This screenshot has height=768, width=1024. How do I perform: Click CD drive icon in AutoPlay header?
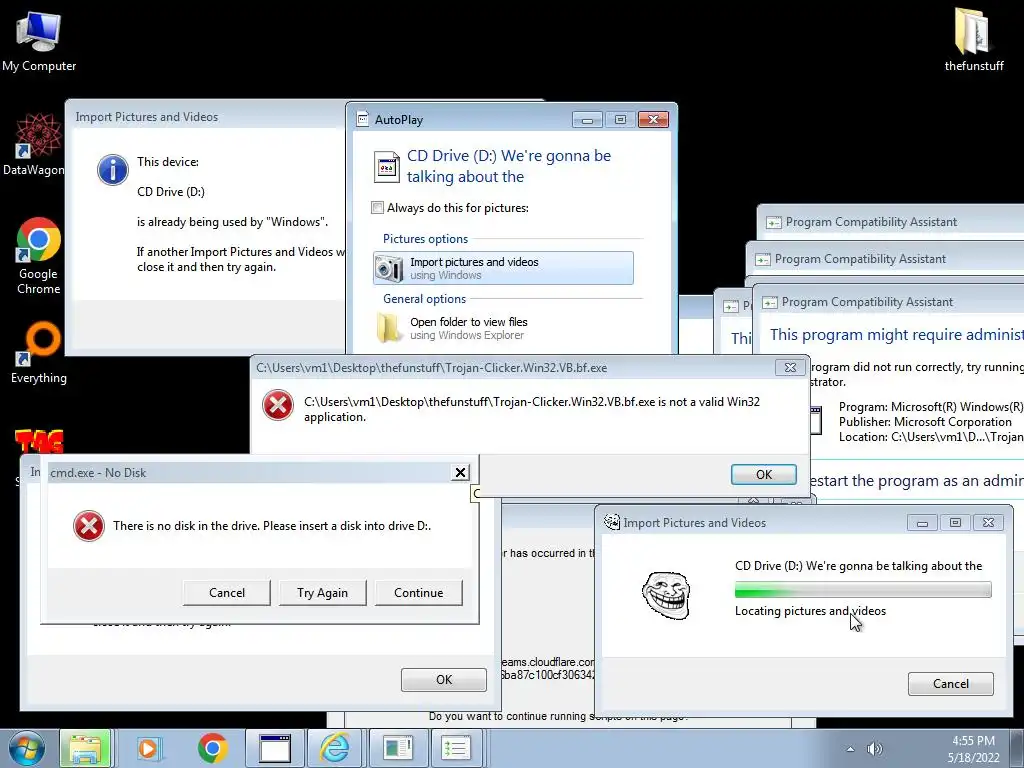click(x=387, y=167)
